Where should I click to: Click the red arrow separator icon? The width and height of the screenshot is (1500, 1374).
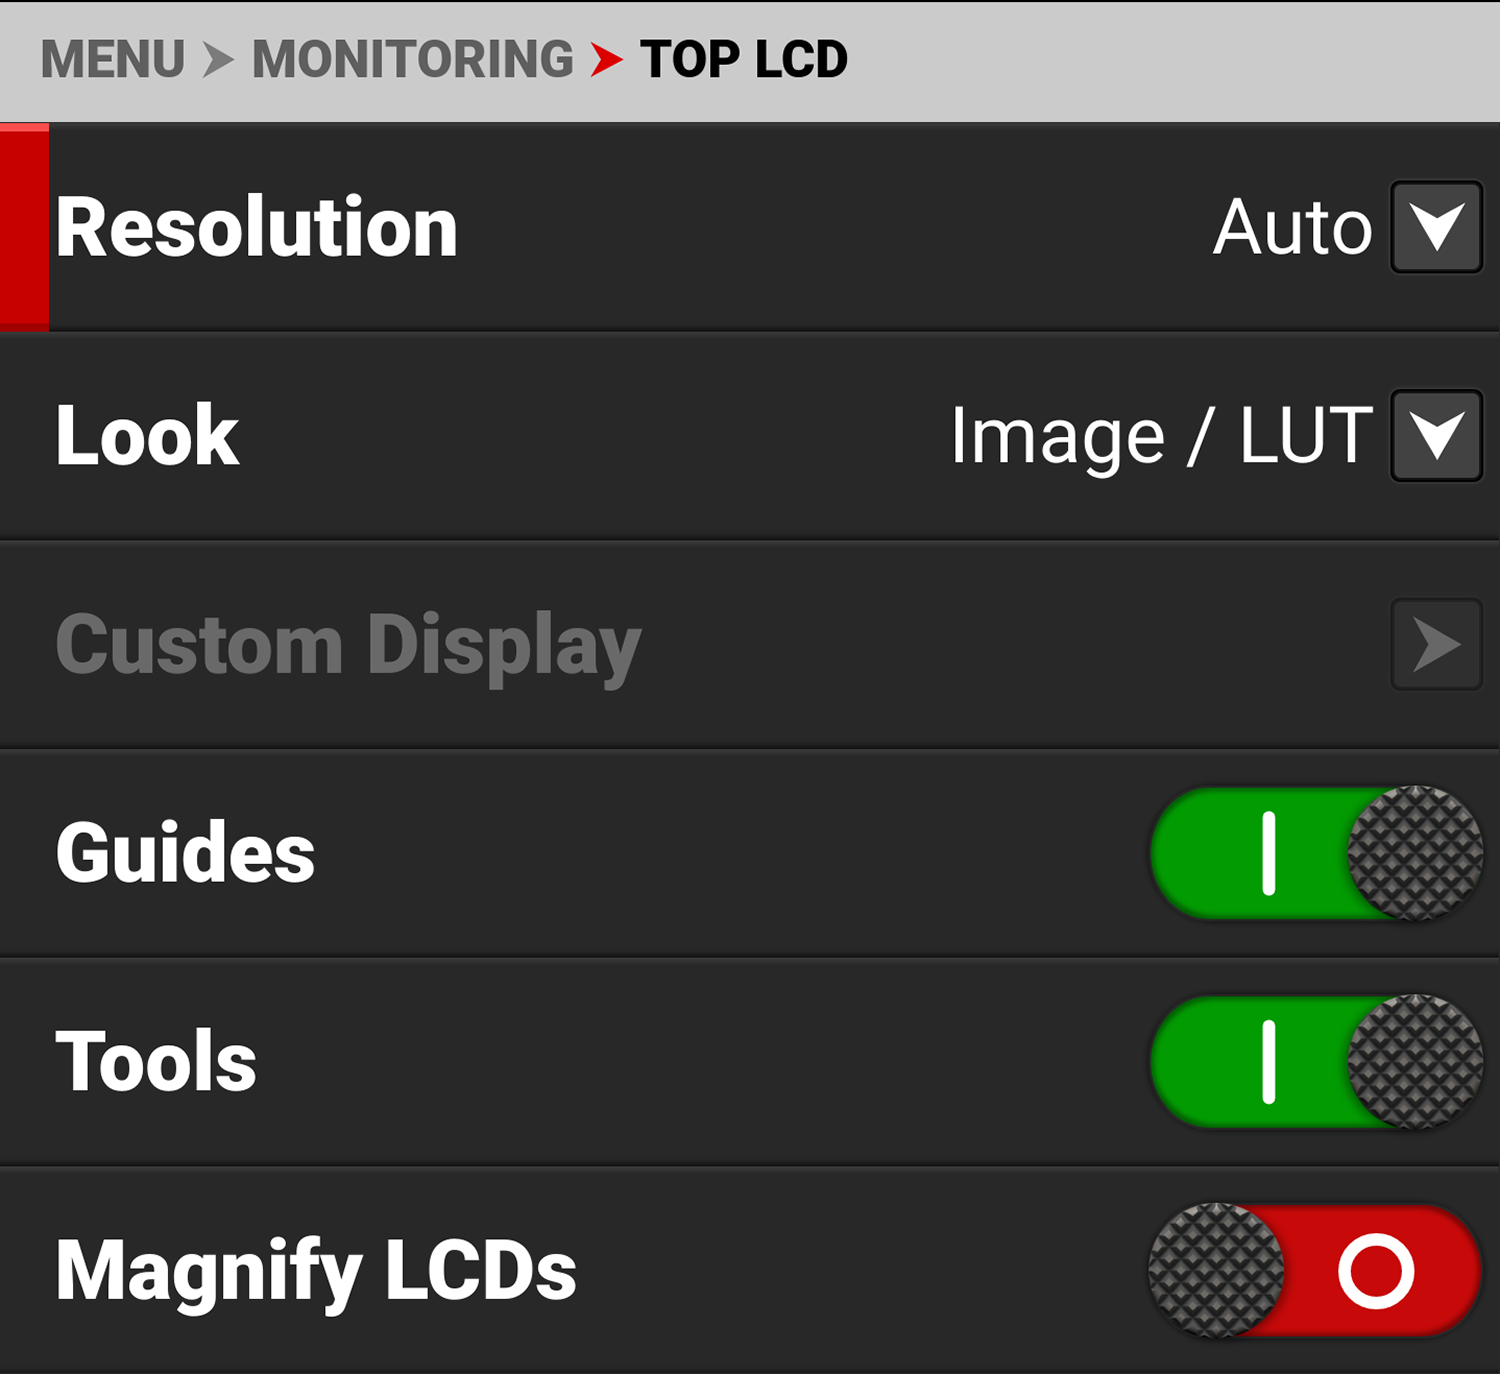pyautogui.click(x=606, y=60)
